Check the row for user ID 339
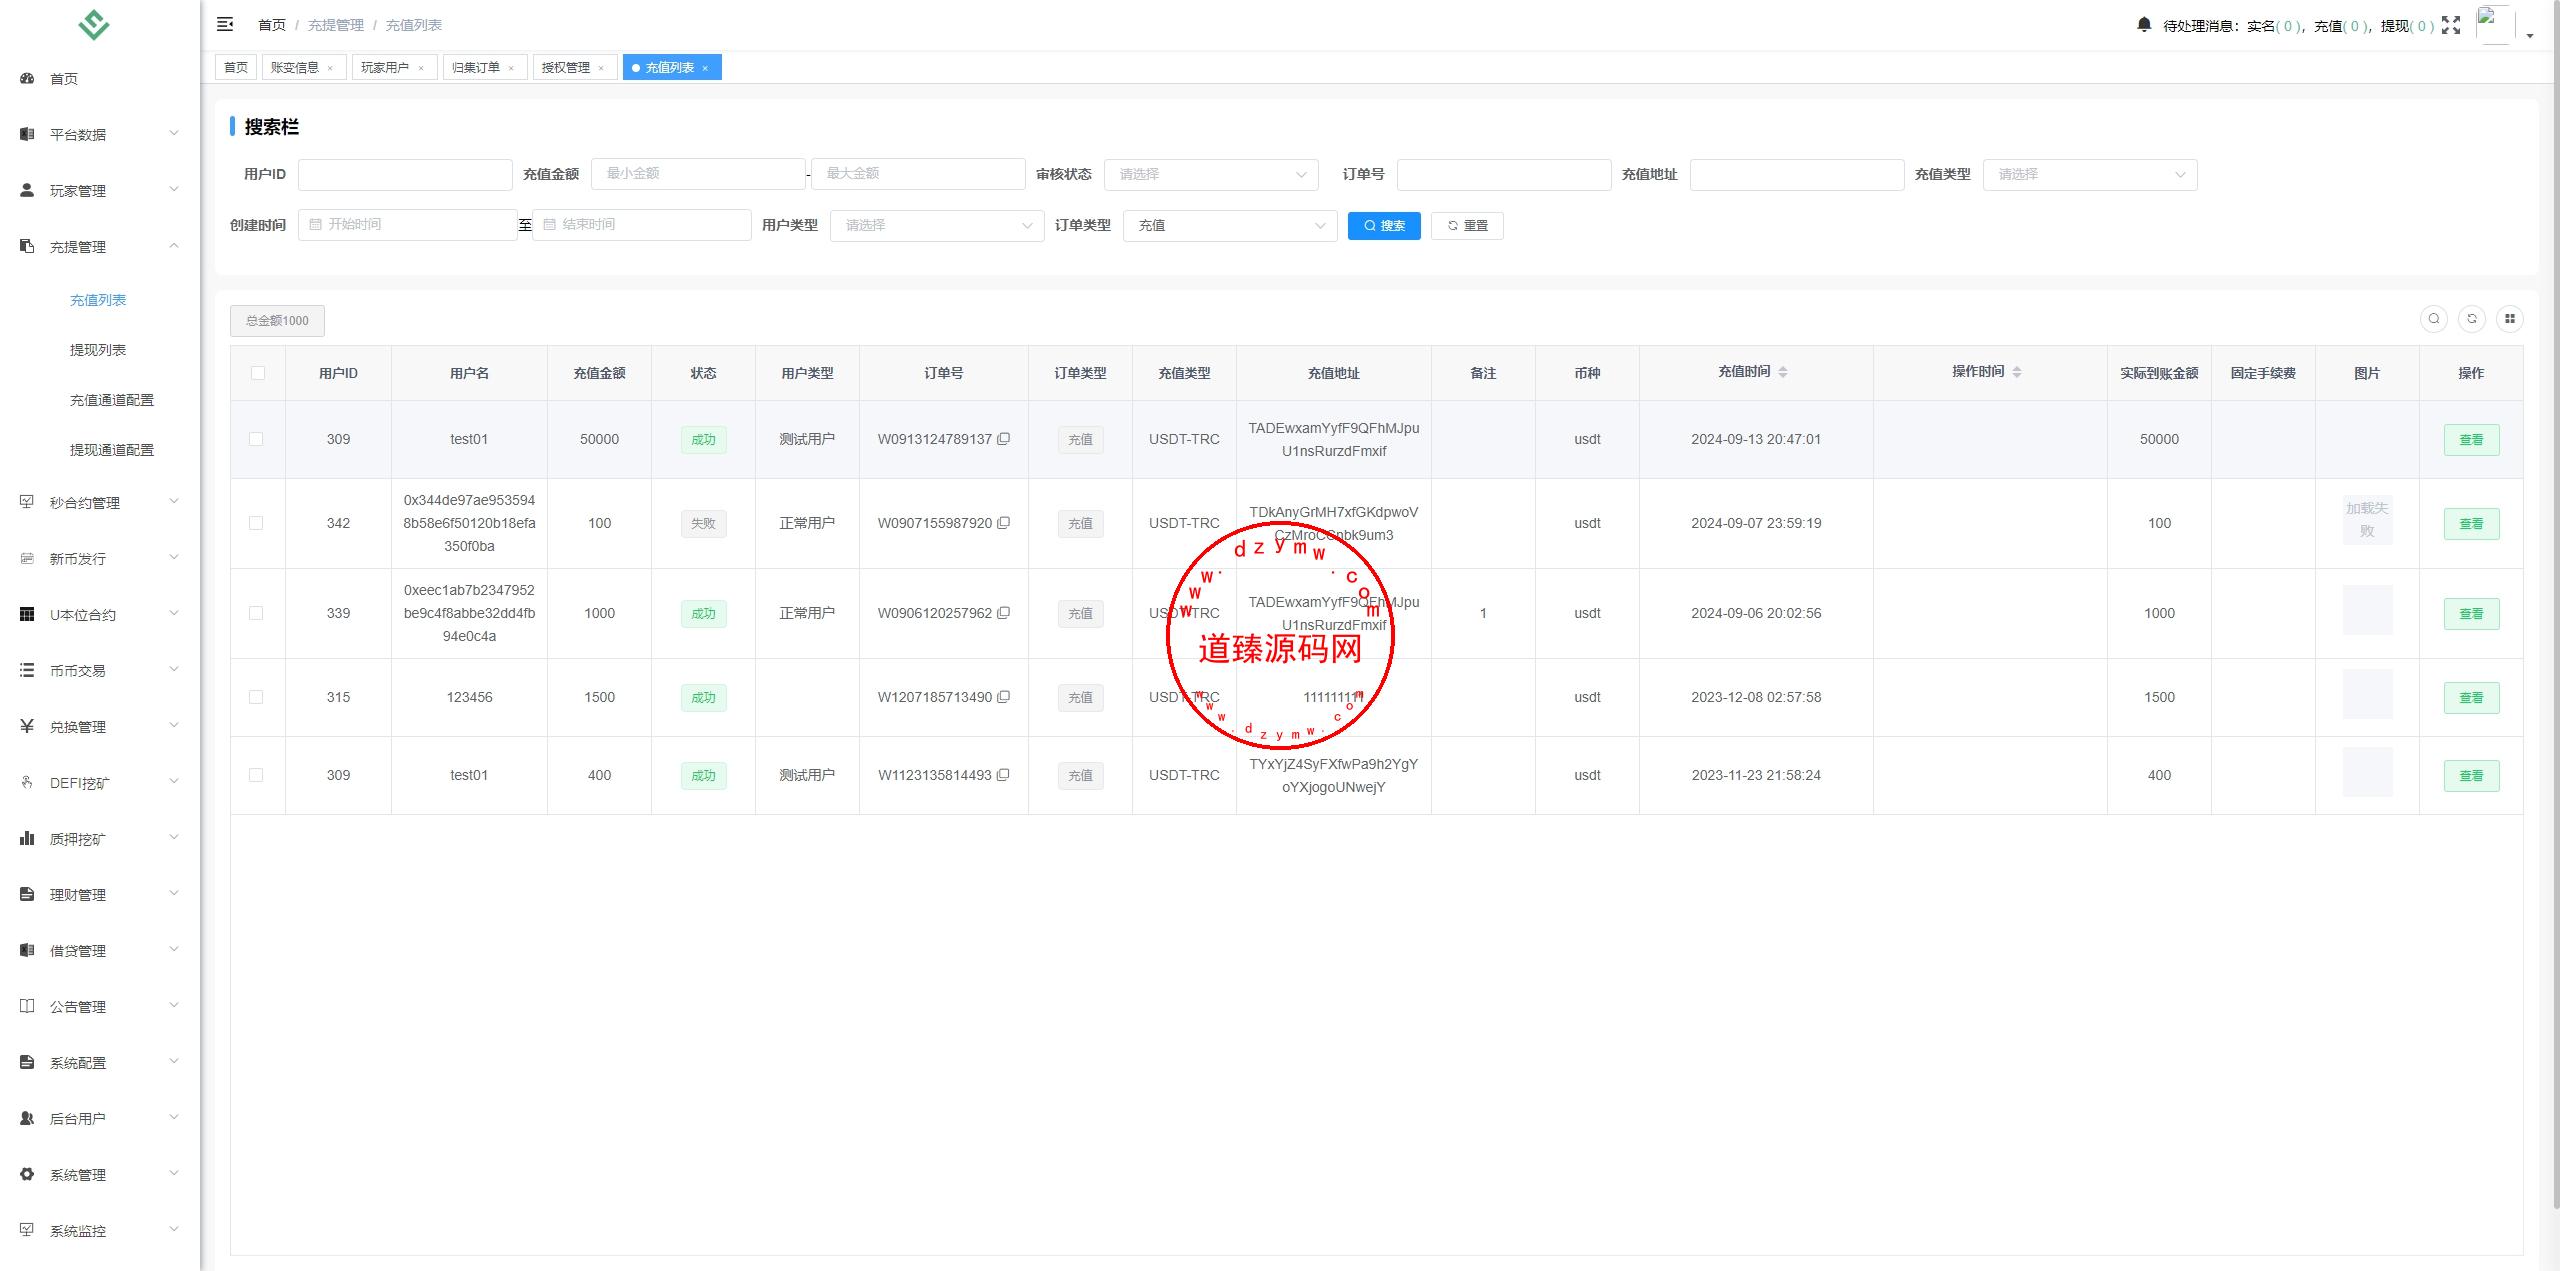Screen dimensions: 2560x1271 [256, 613]
